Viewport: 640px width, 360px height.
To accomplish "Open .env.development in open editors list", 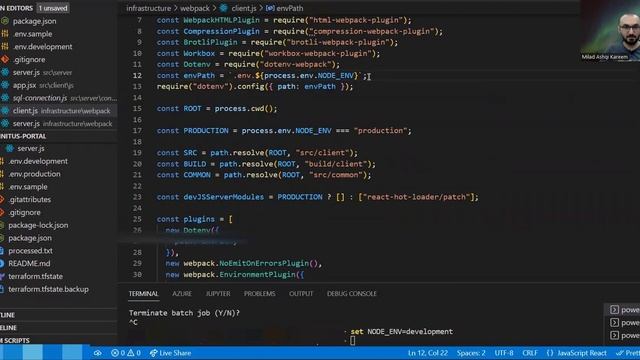I will [x=42, y=47].
